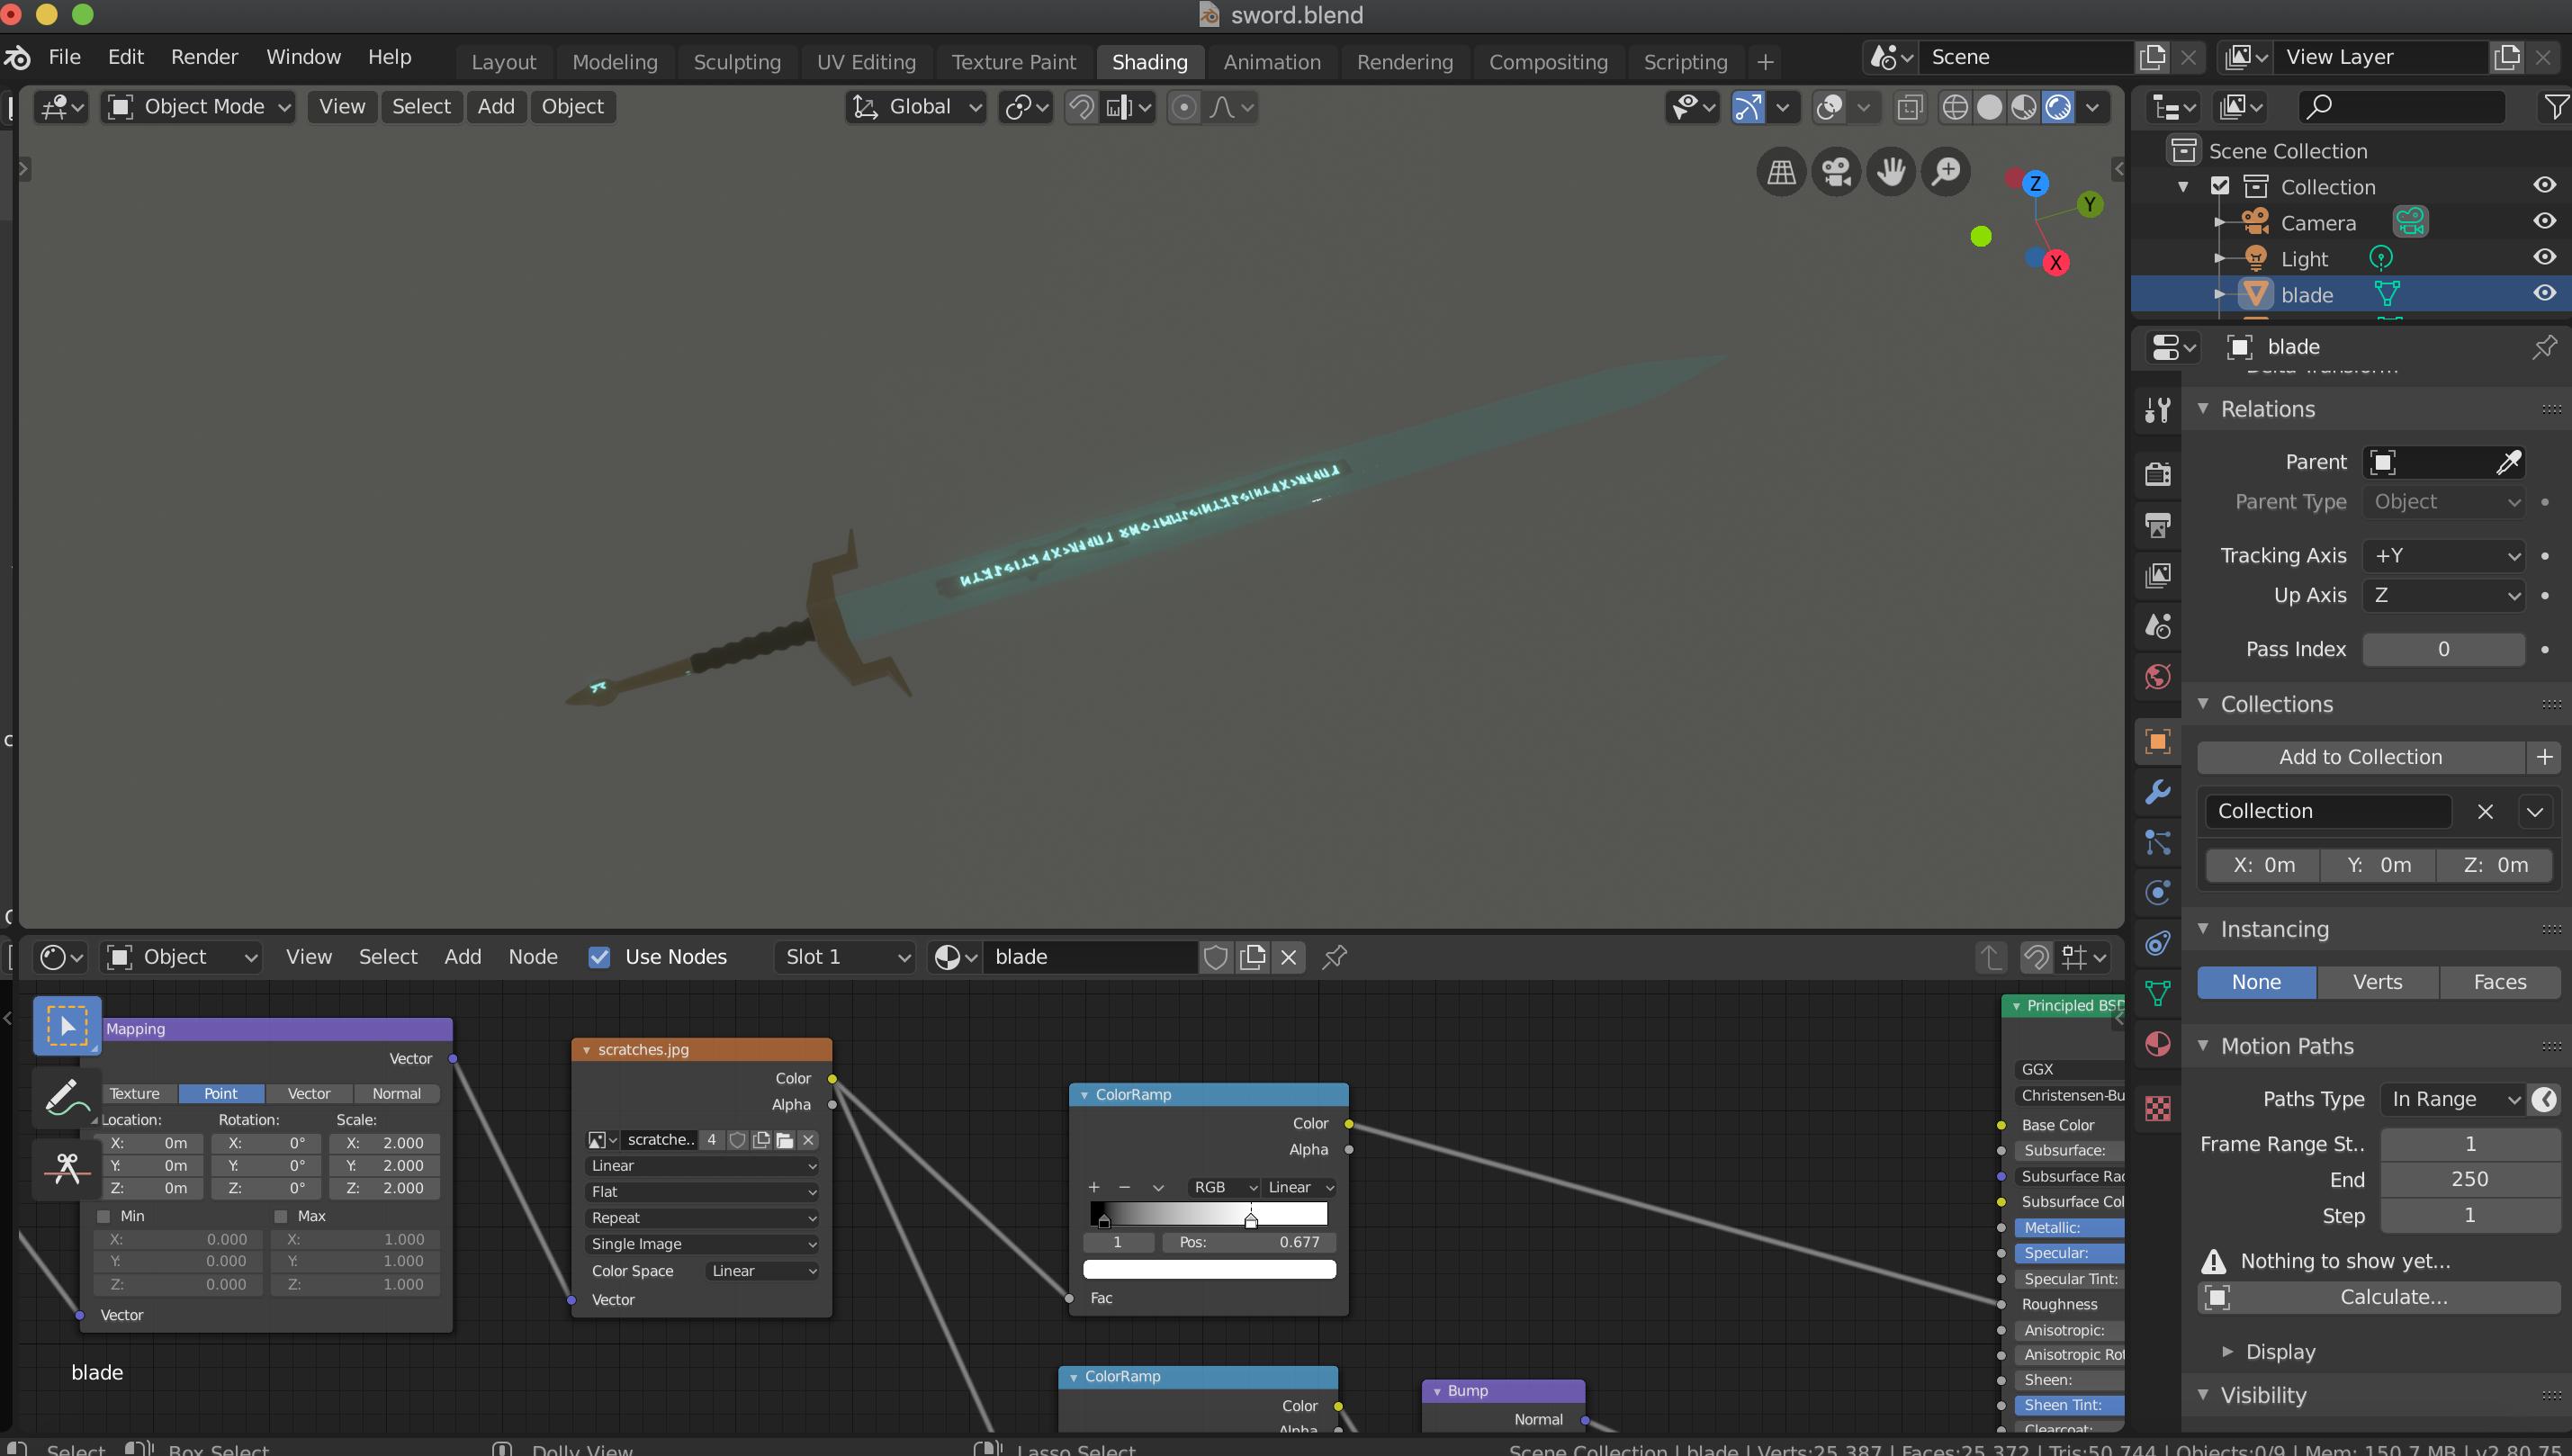This screenshot has width=2572, height=1456.
Task: Expand the Display subpanel
Action: 2227,1352
